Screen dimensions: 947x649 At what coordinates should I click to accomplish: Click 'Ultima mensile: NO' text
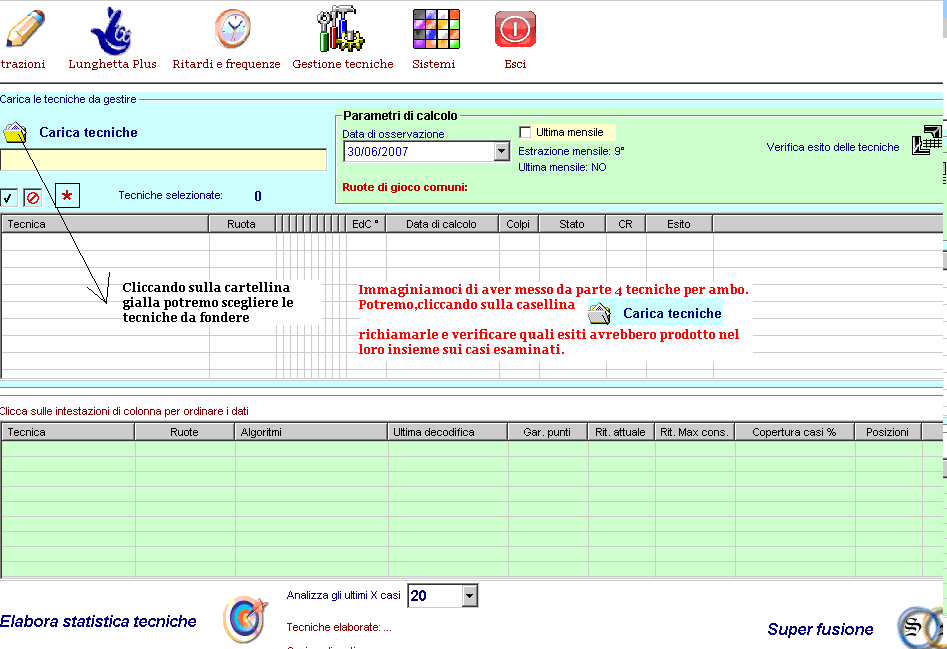(562, 167)
